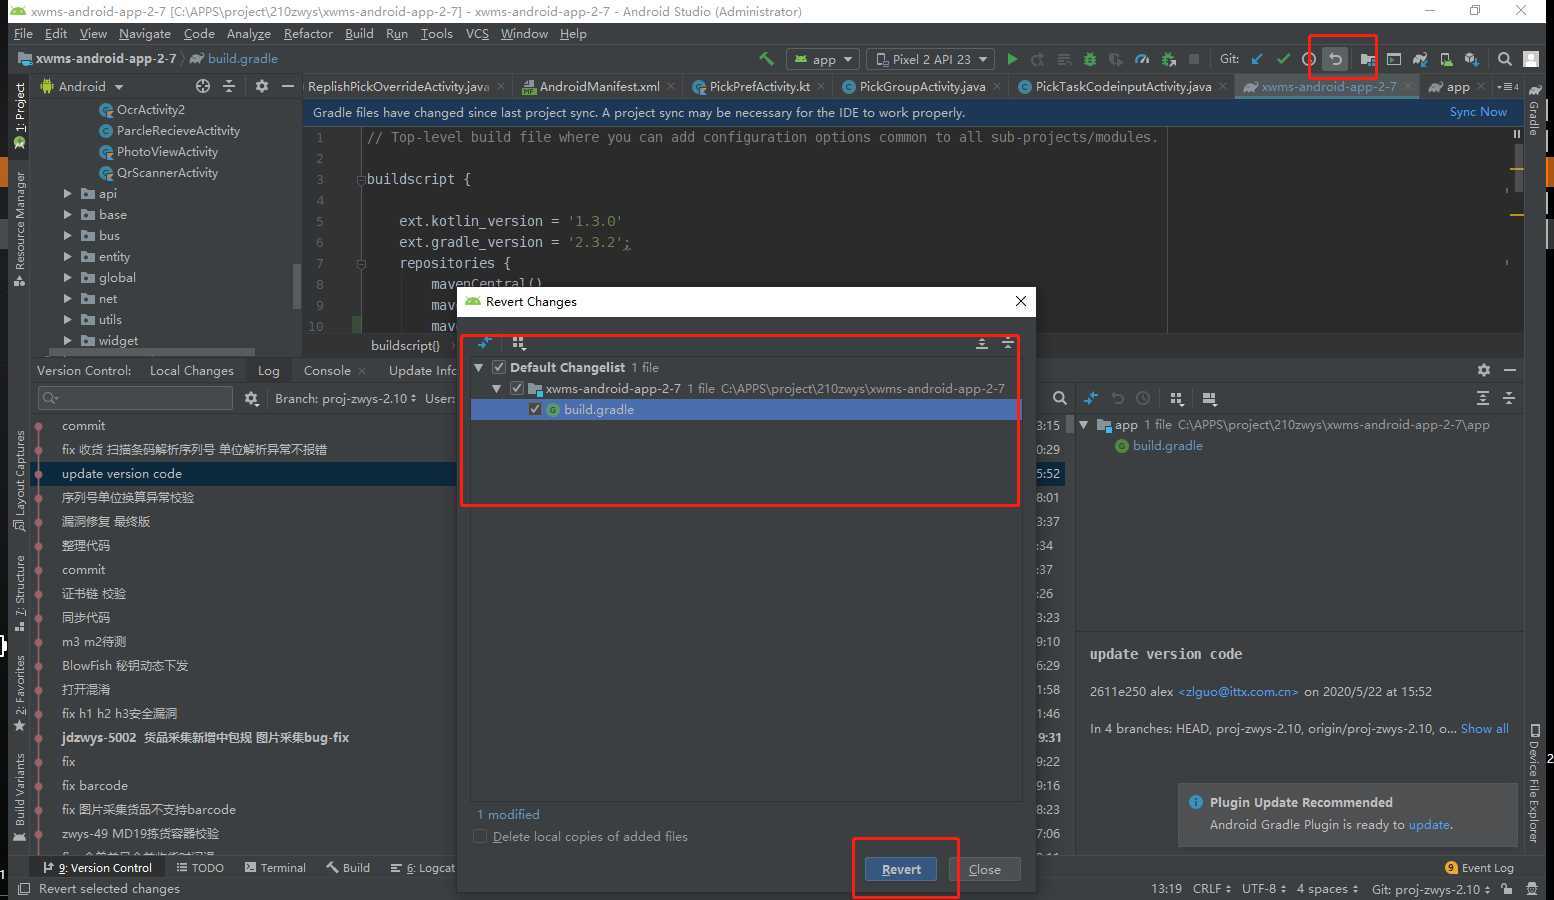Click Show Diff icon in Revert dialog
Screen dimensions: 1554x900
[x=485, y=343]
